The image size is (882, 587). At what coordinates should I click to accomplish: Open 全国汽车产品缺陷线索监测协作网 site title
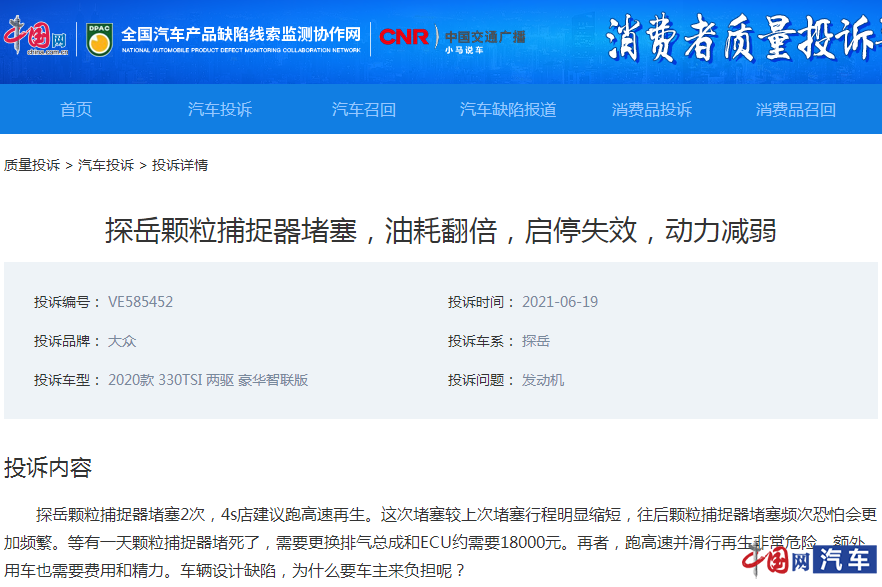click(240, 35)
